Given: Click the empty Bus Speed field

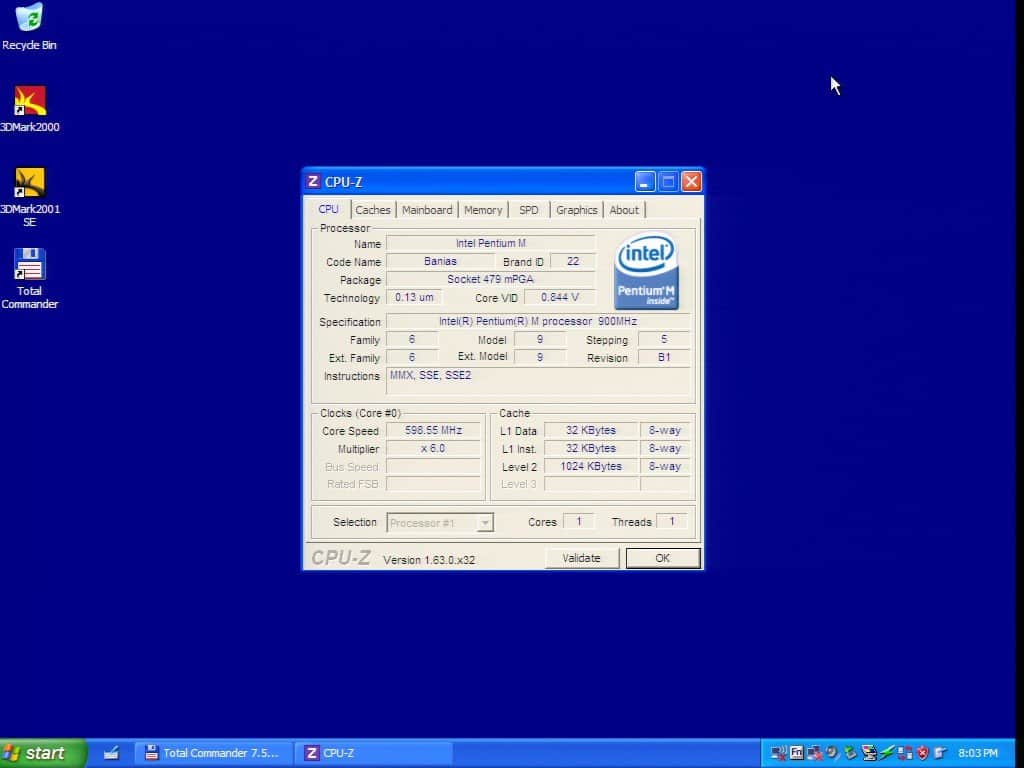Looking at the screenshot, I should (x=434, y=466).
